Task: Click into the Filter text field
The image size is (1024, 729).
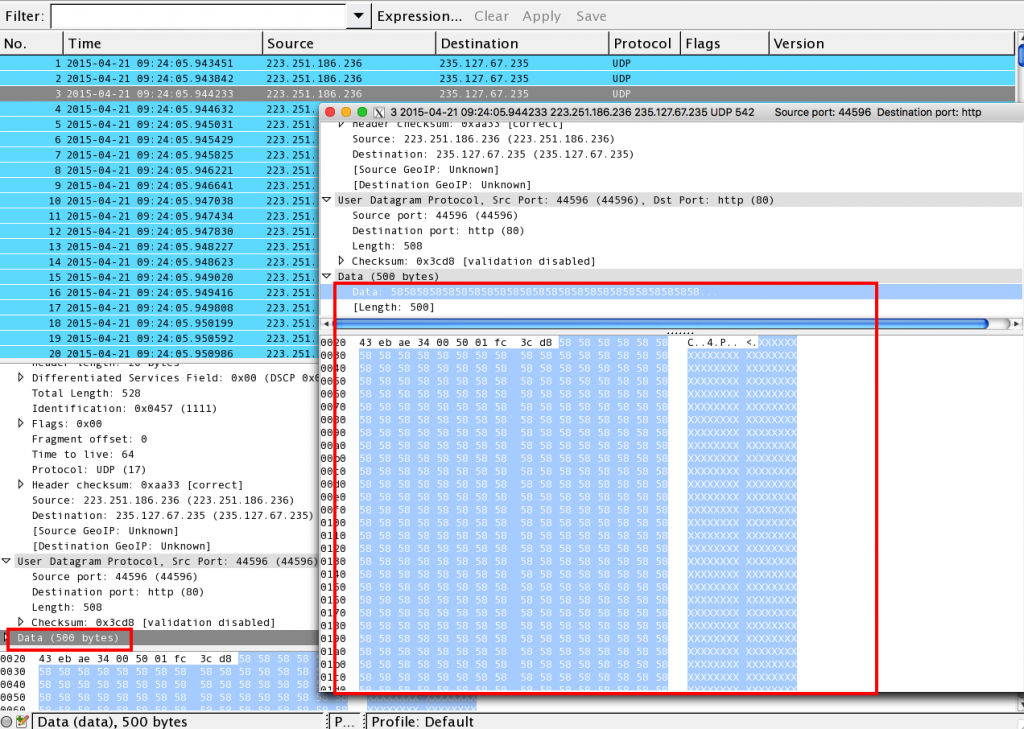Action: (198, 16)
